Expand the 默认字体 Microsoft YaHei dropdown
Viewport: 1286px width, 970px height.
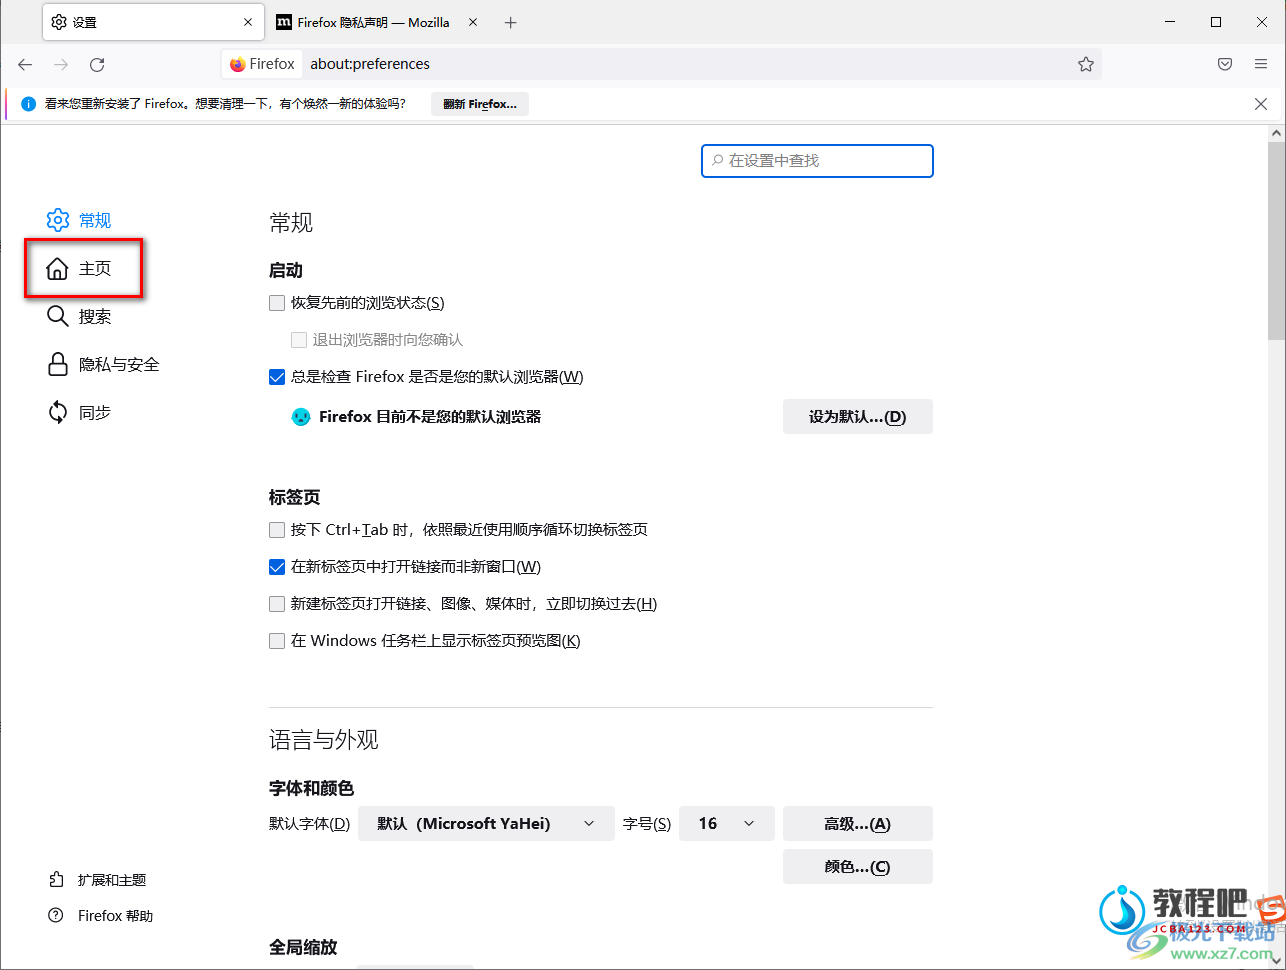486,824
